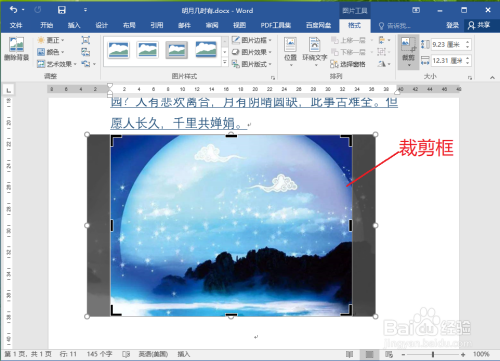Viewport: 500px width, 361px height.
Task: Click the Position (位置) button
Action: click(x=290, y=51)
